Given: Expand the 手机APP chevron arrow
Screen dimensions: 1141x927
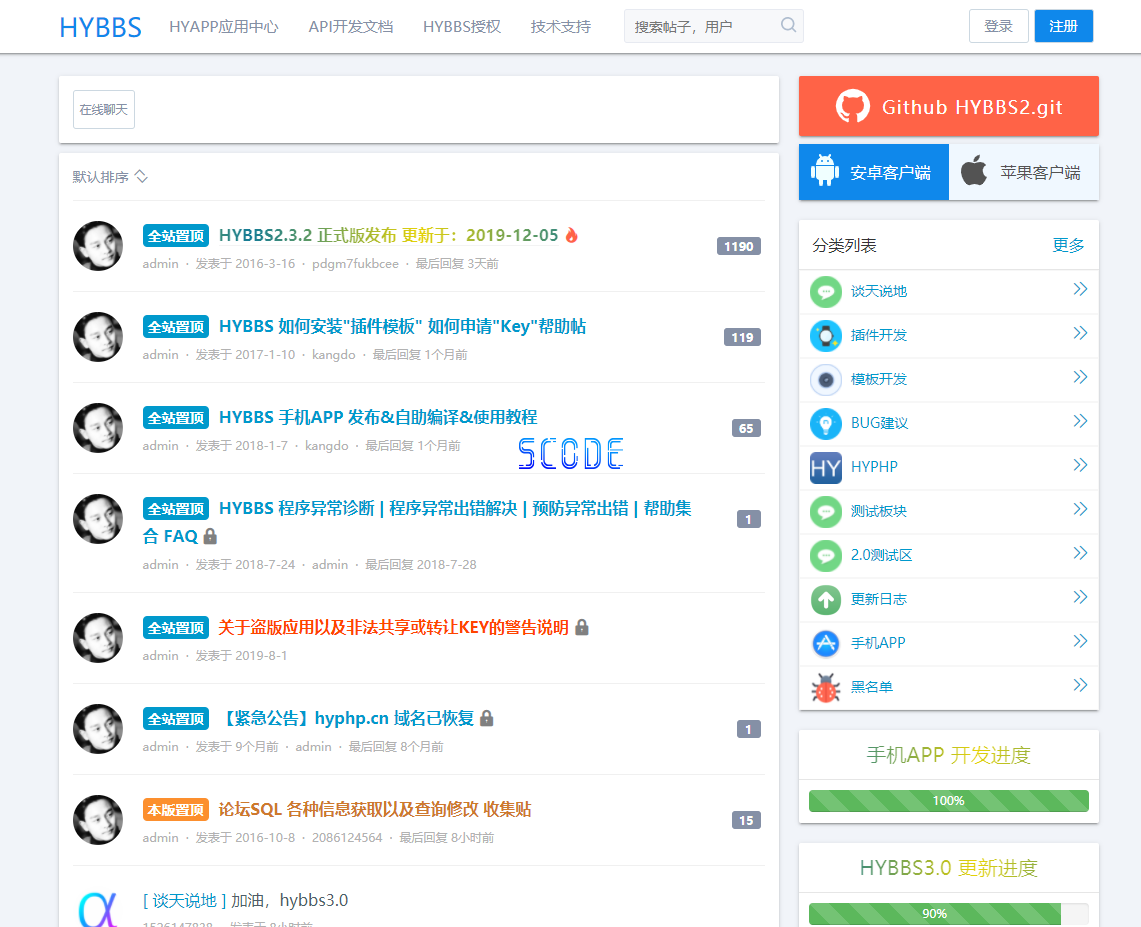Looking at the screenshot, I should point(1080,641).
